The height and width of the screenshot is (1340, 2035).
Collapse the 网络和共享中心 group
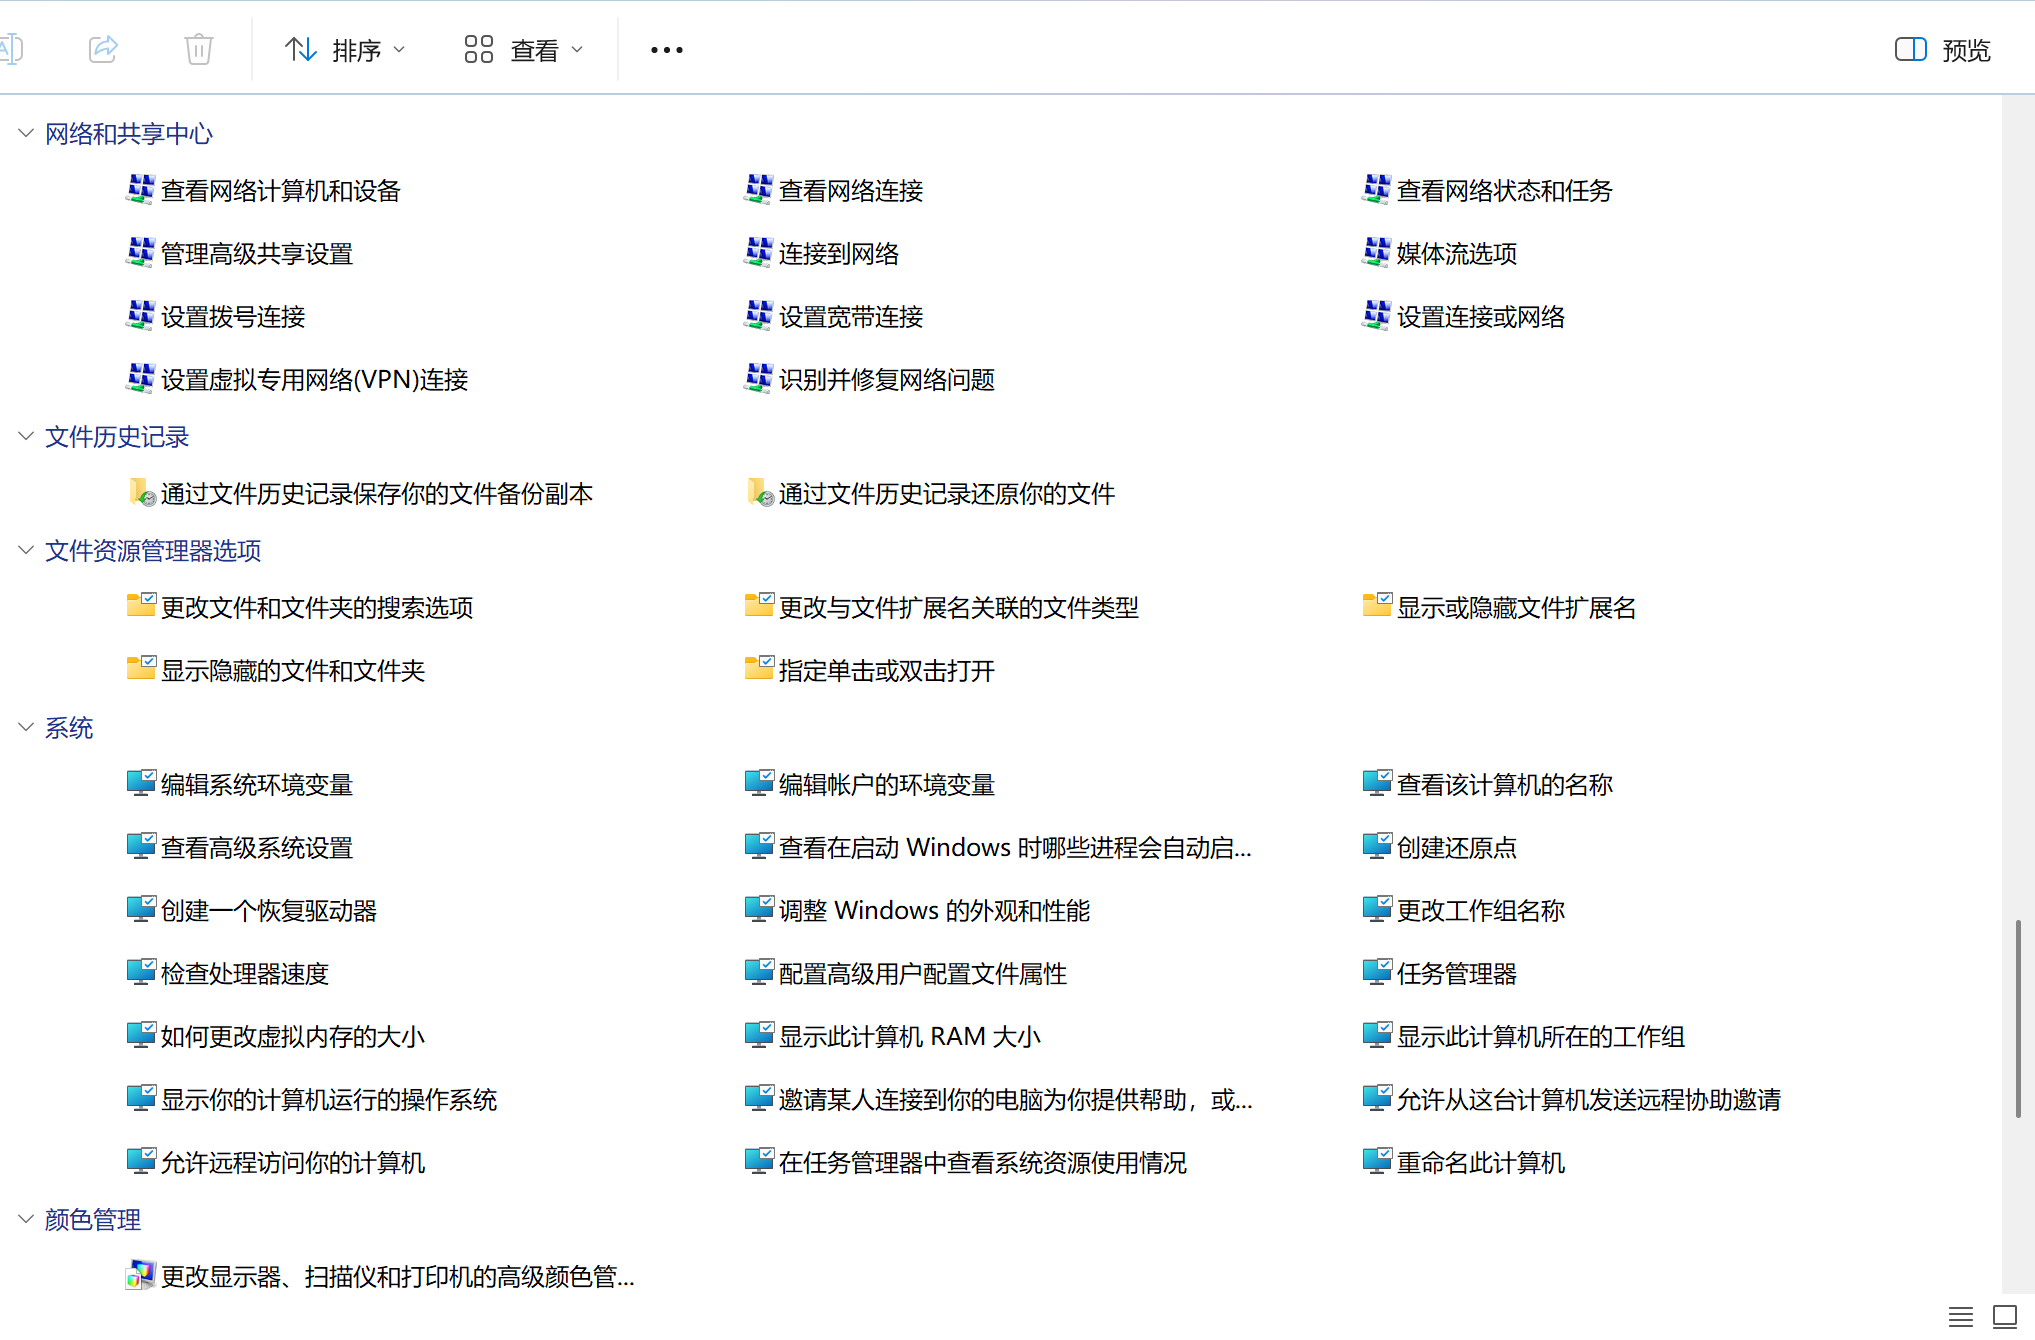[x=26, y=133]
